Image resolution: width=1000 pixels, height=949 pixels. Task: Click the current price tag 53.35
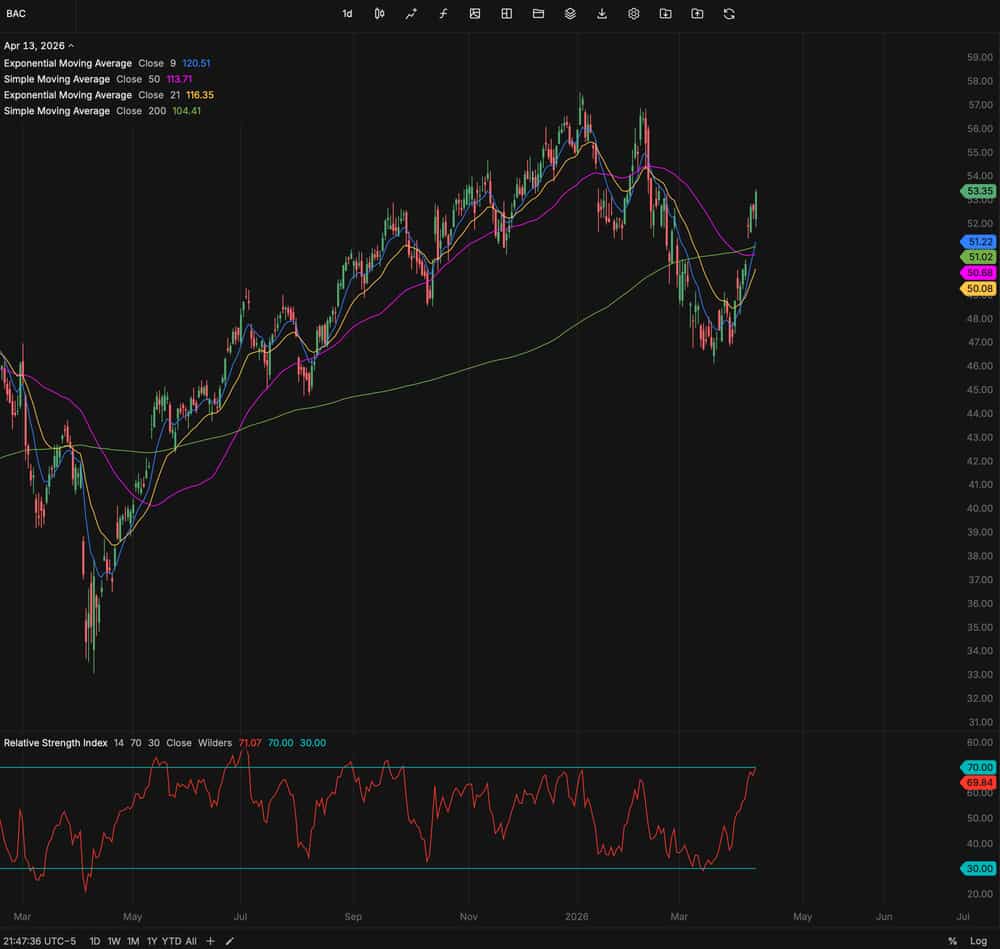tap(978, 191)
